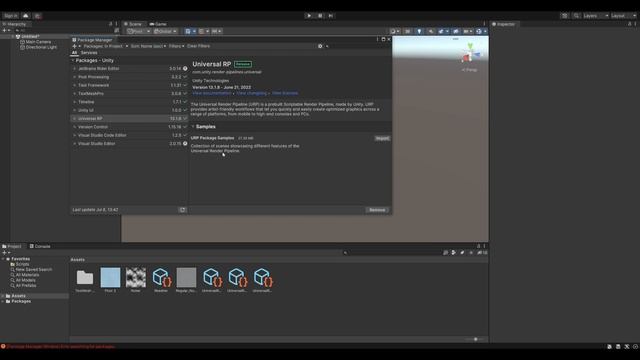This screenshot has height=360, width=640.
Task: Open View documentation link
Action: tap(212, 93)
